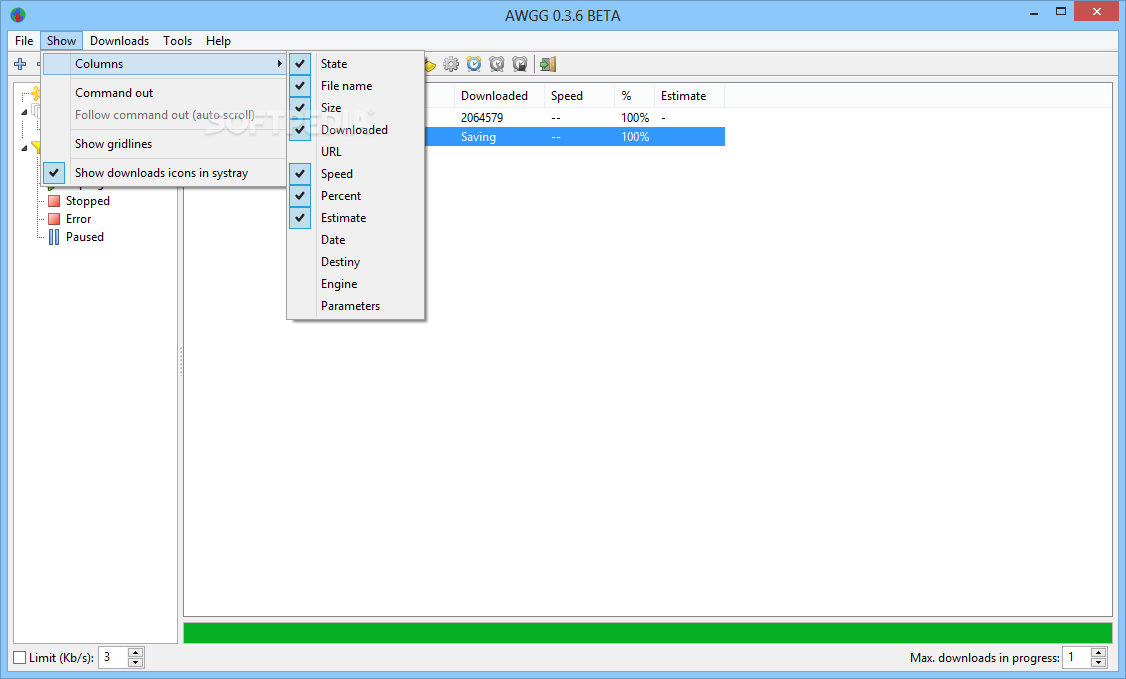This screenshot has height=679, width=1126.
Task: Click the exit door toolbar icon
Action: pyautogui.click(x=548, y=64)
